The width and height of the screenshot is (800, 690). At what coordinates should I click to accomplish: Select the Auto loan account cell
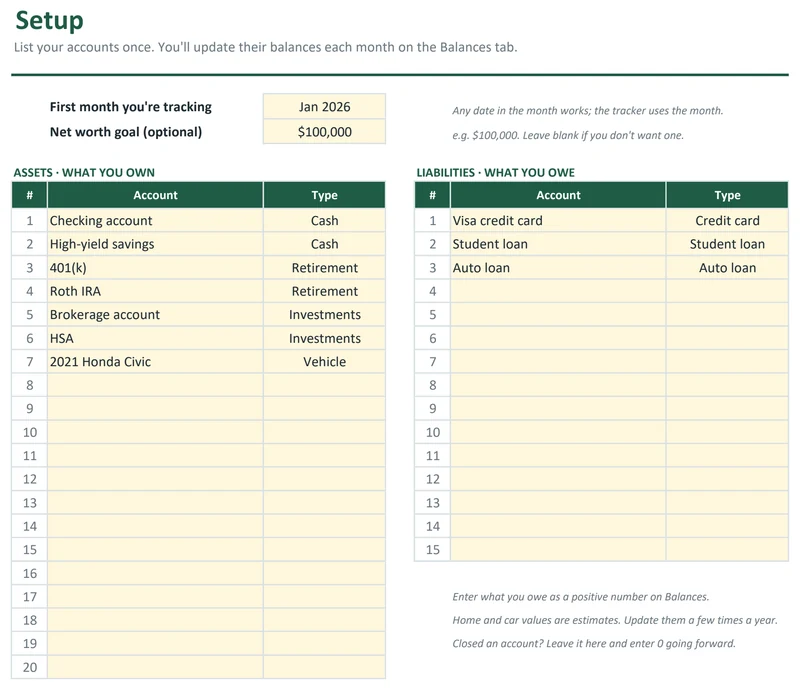[558, 267]
